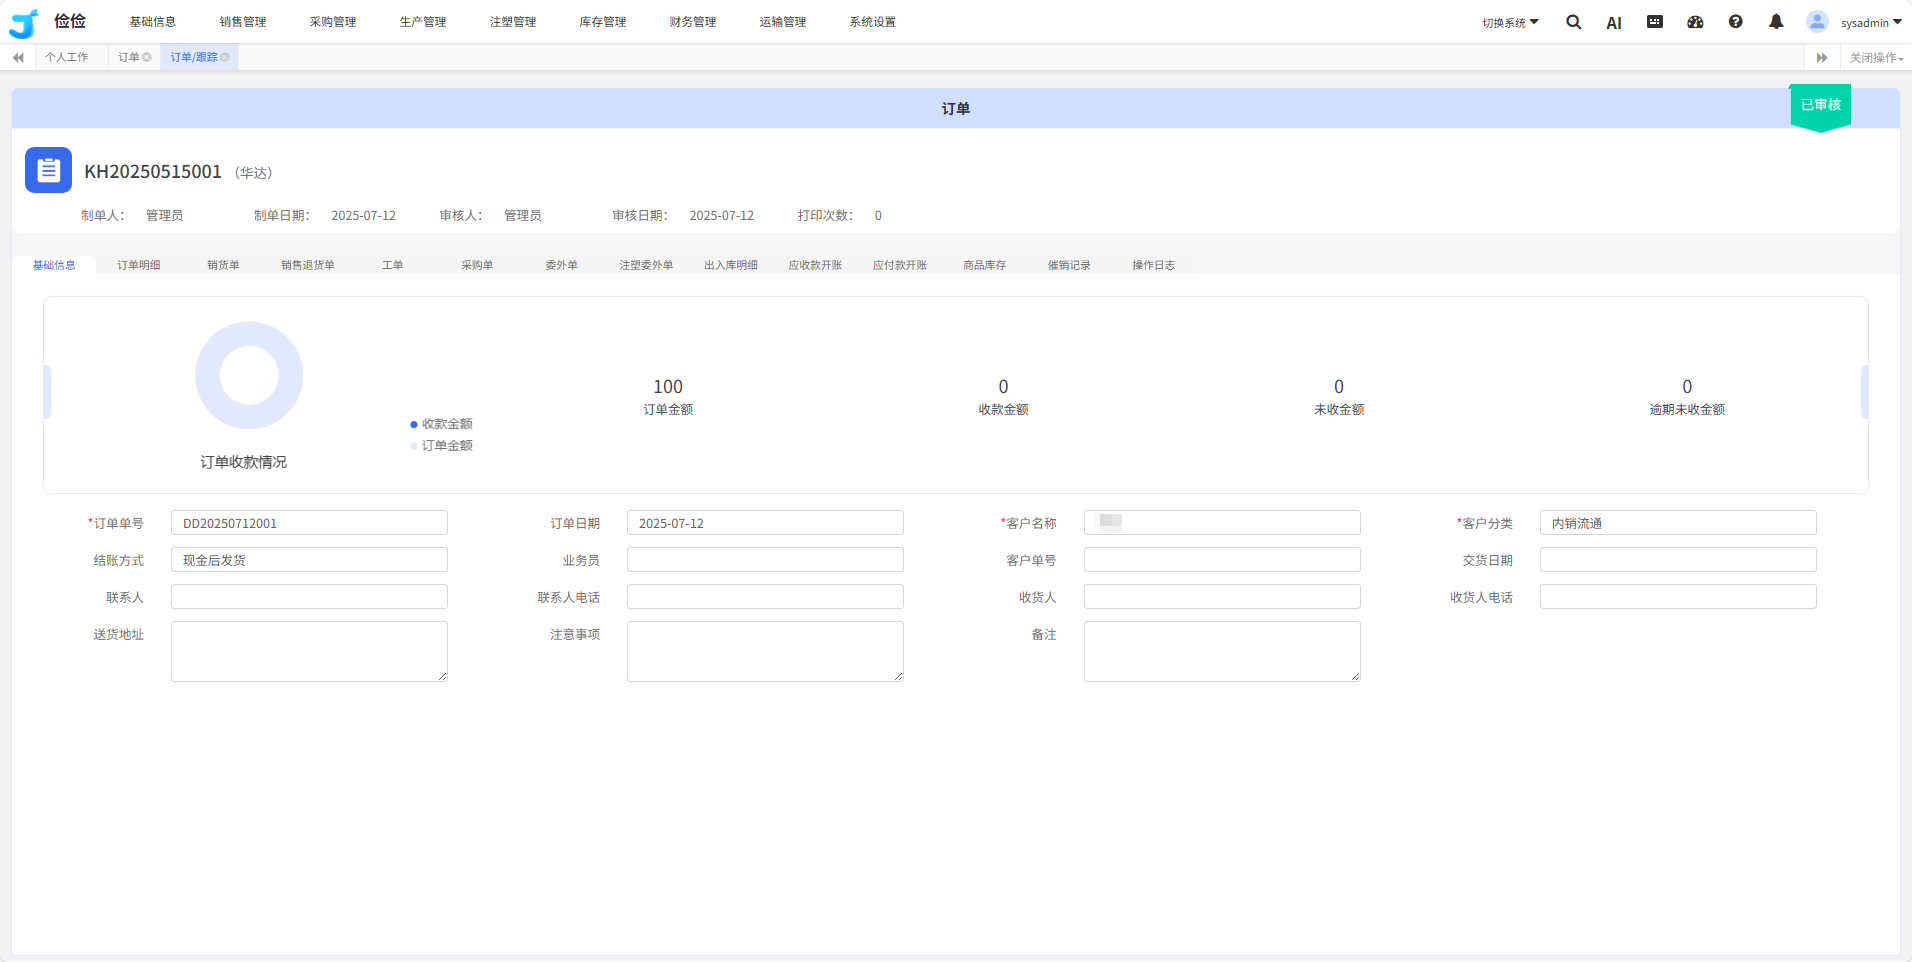Switch to the 订单明细 tab

(x=139, y=265)
